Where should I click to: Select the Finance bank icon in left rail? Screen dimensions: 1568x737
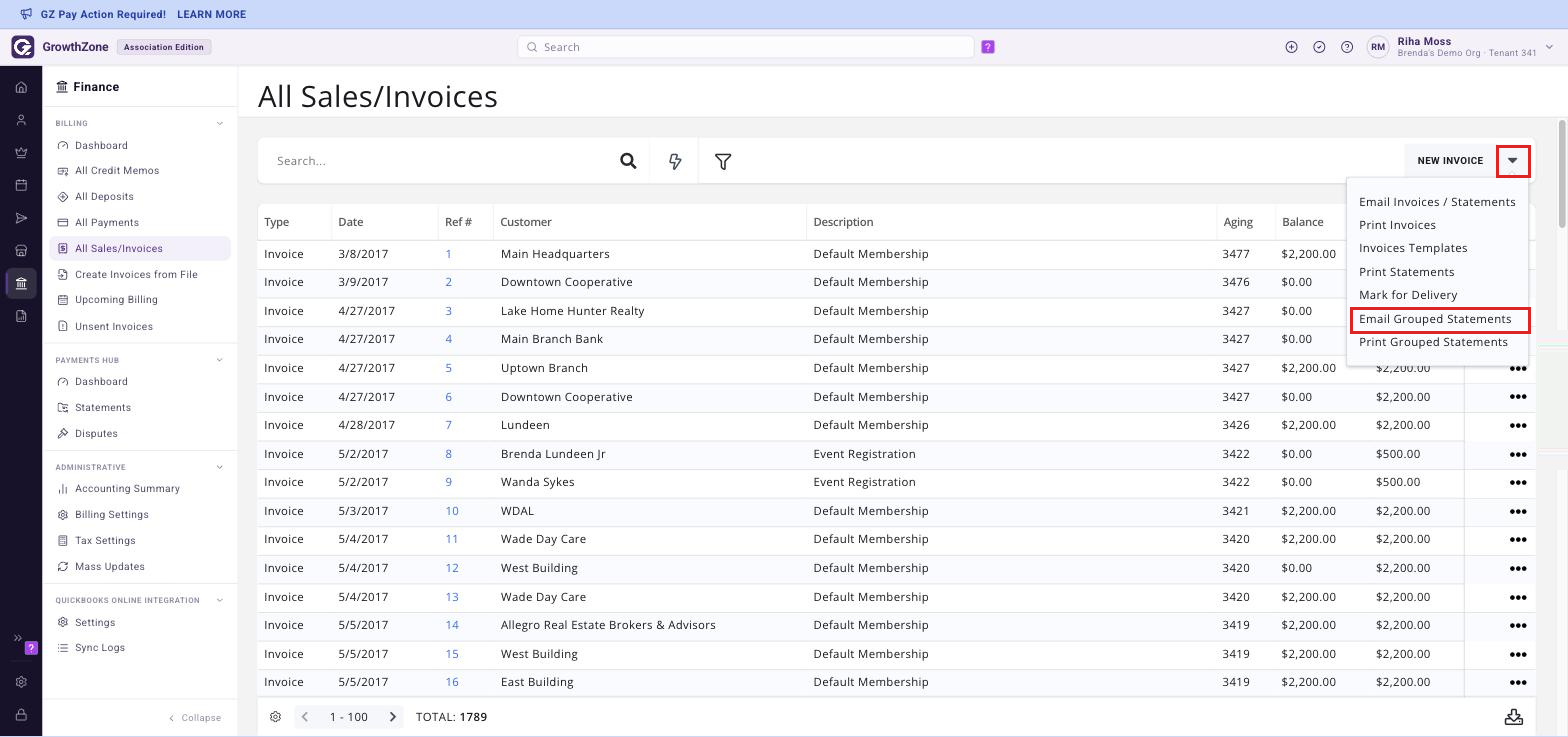(x=21, y=283)
